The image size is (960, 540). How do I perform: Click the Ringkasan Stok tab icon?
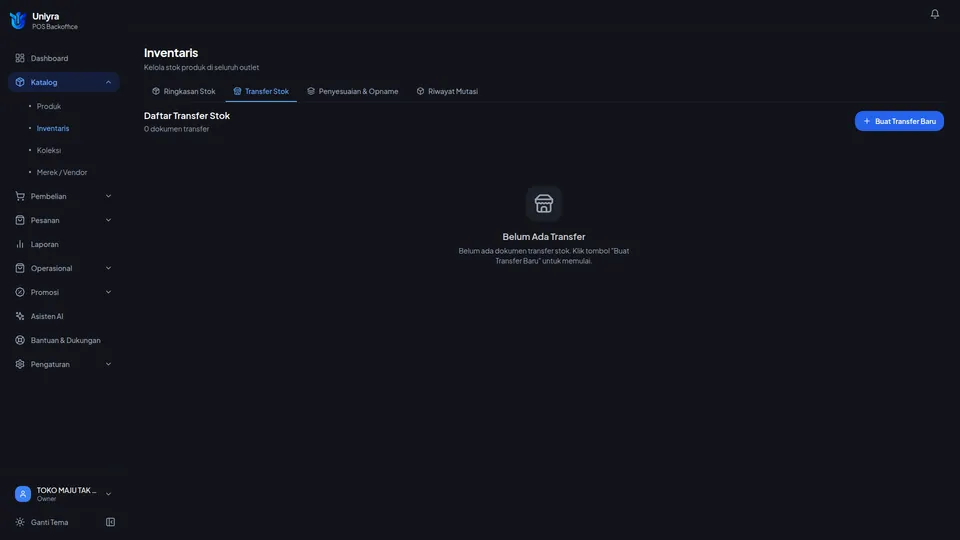point(156,91)
